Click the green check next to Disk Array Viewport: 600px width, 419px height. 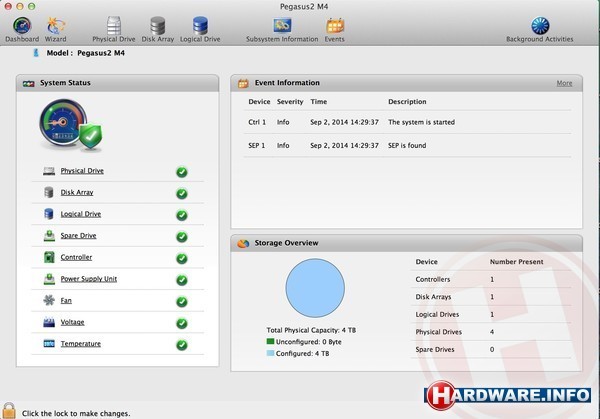tap(182, 194)
